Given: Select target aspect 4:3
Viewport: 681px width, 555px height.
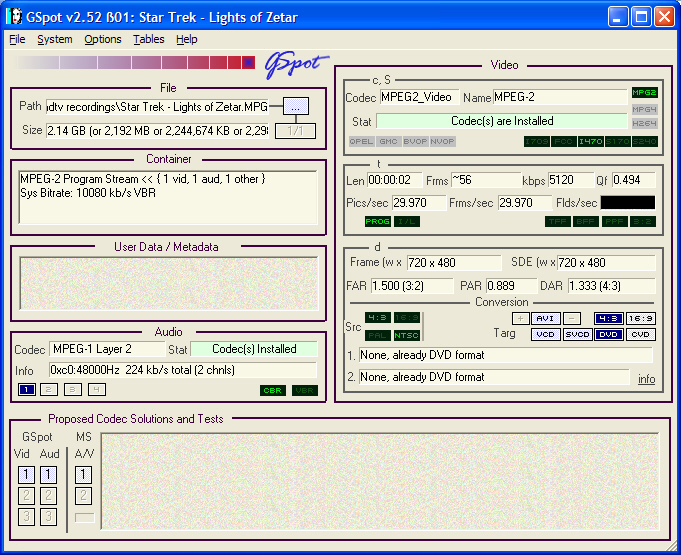Looking at the screenshot, I should point(609,319).
